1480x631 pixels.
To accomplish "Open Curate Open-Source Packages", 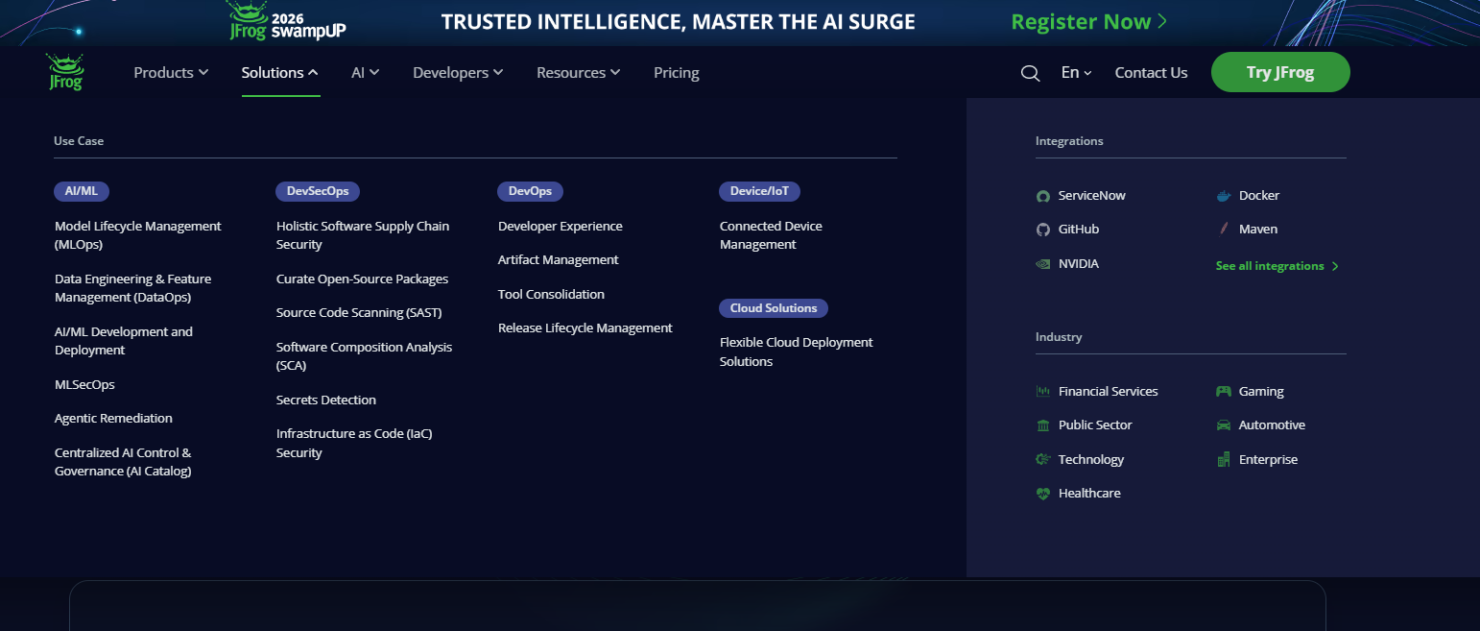I will [x=362, y=279].
